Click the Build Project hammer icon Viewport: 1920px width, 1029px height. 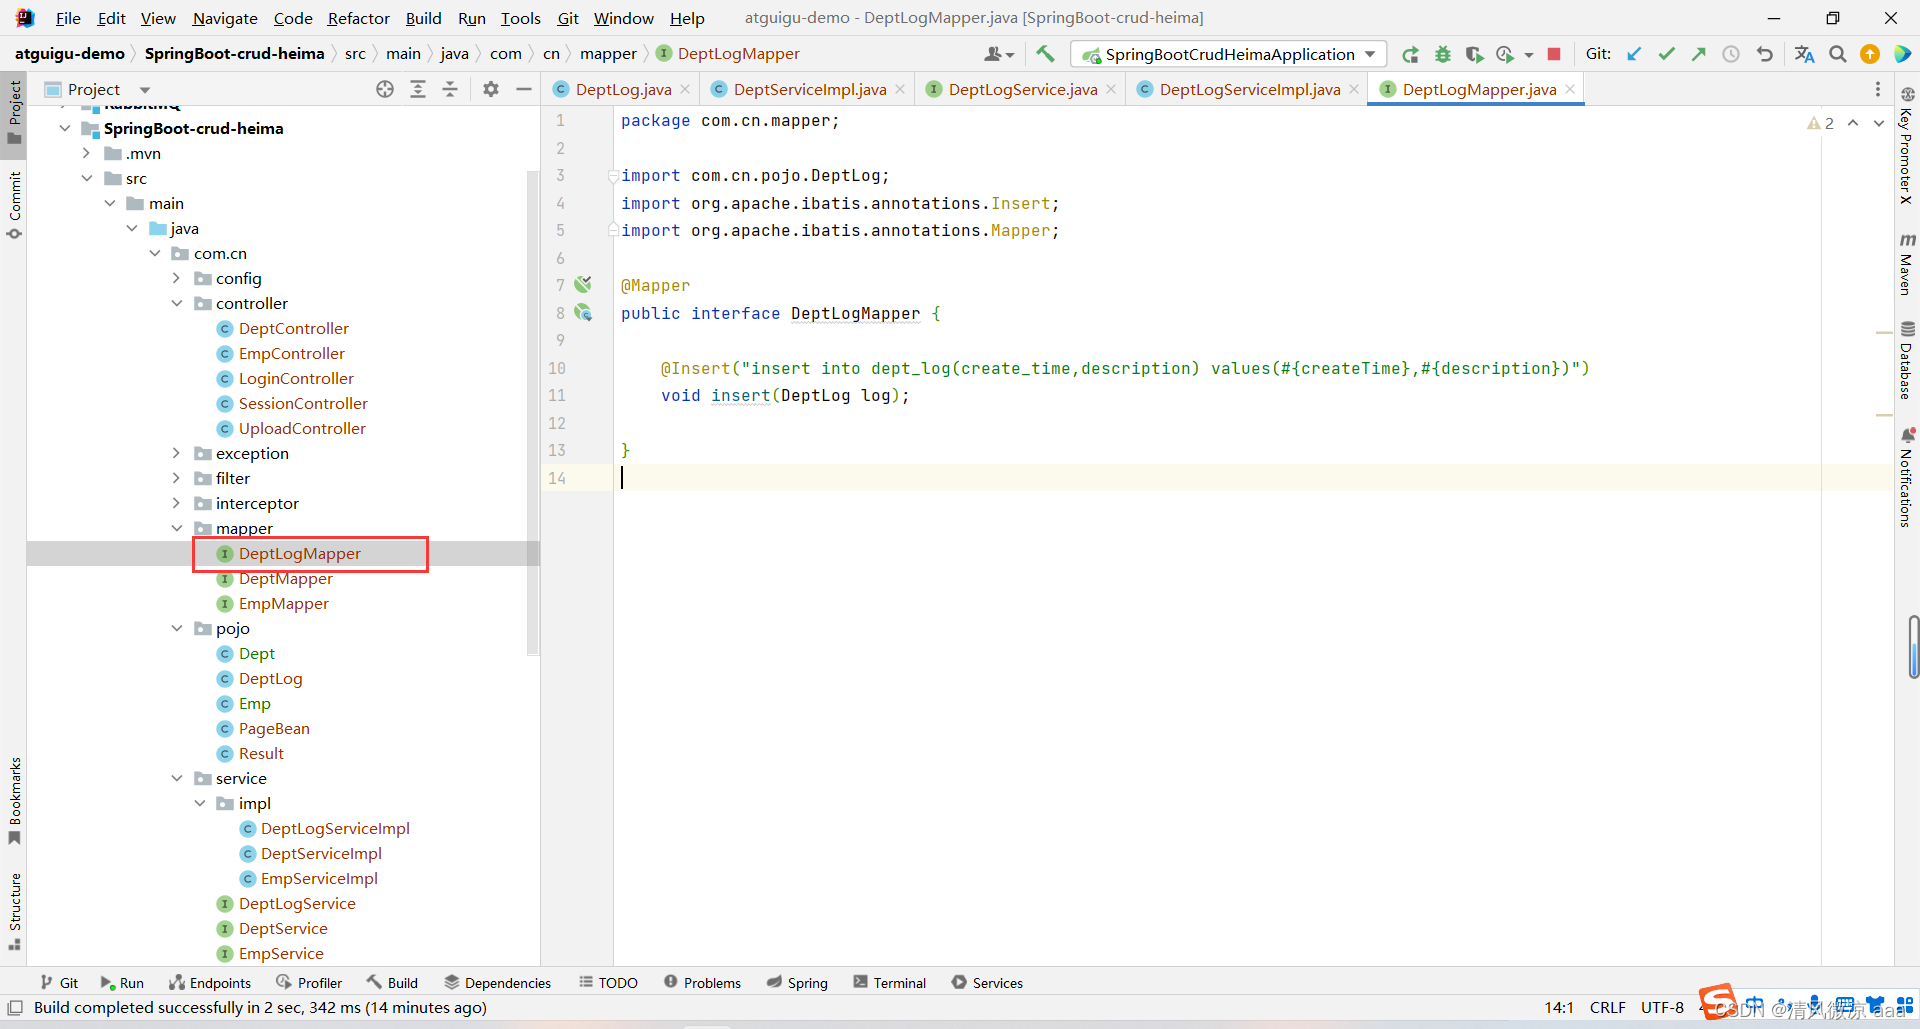click(x=1045, y=54)
